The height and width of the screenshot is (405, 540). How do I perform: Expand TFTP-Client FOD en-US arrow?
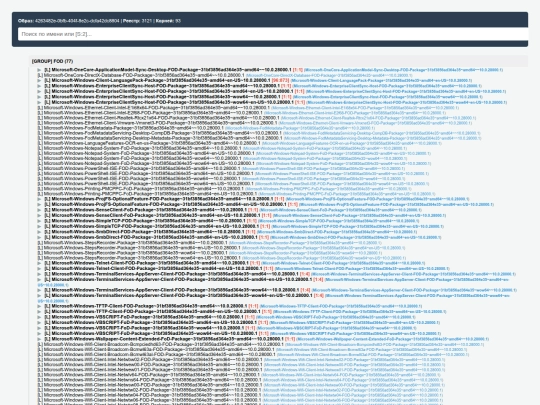(39, 311)
